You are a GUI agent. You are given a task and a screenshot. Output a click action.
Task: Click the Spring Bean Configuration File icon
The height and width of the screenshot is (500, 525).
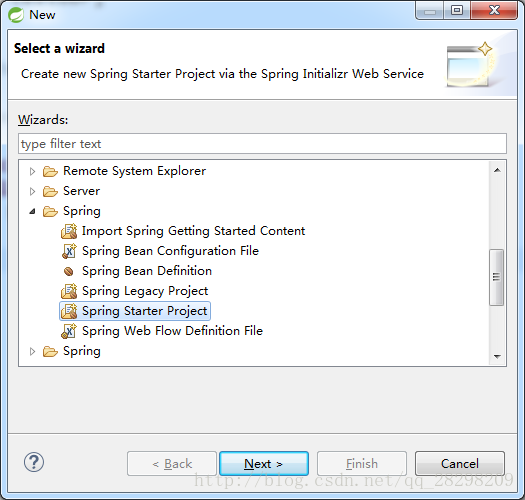point(69,251)
